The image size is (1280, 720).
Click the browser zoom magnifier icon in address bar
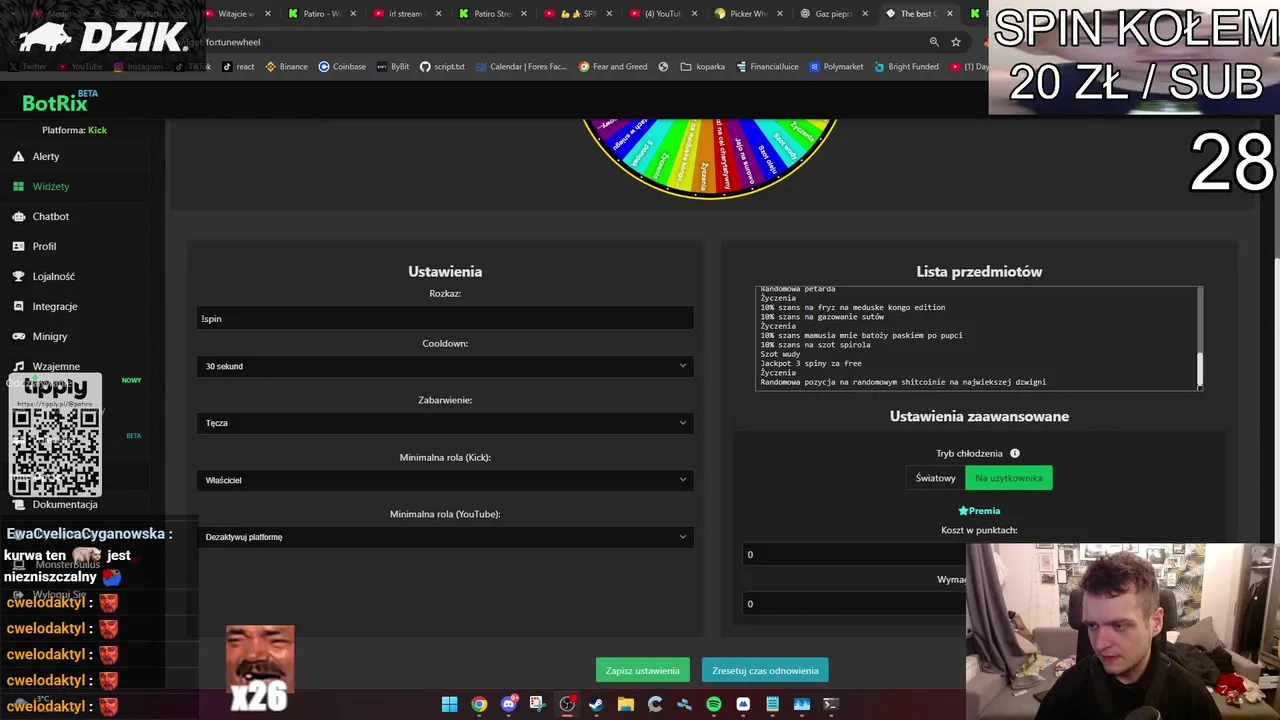(x=934, y=42)
